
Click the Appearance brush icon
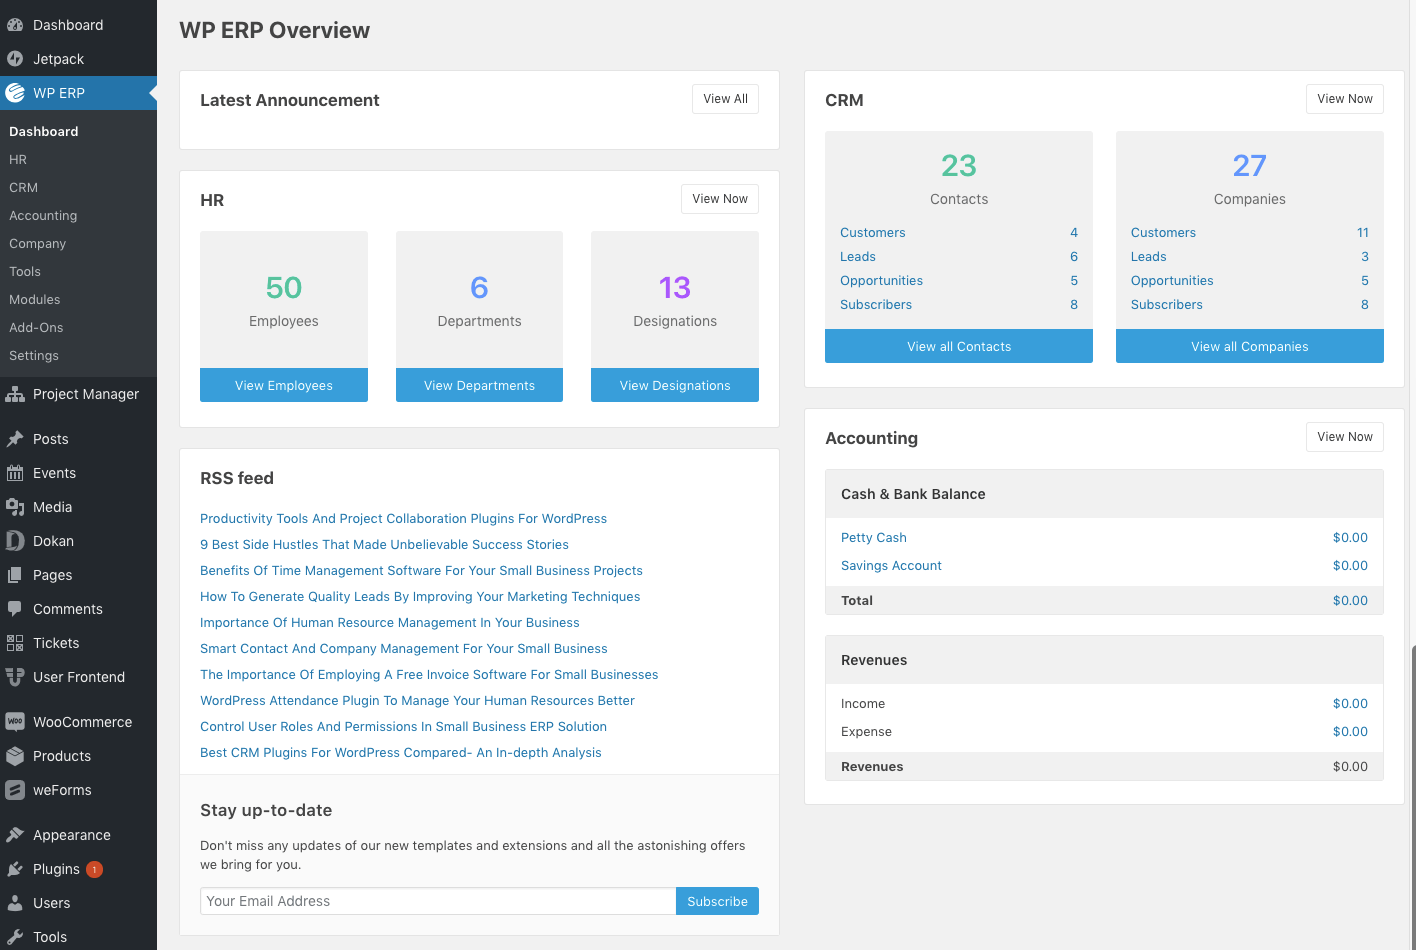[x=15, y=835]
